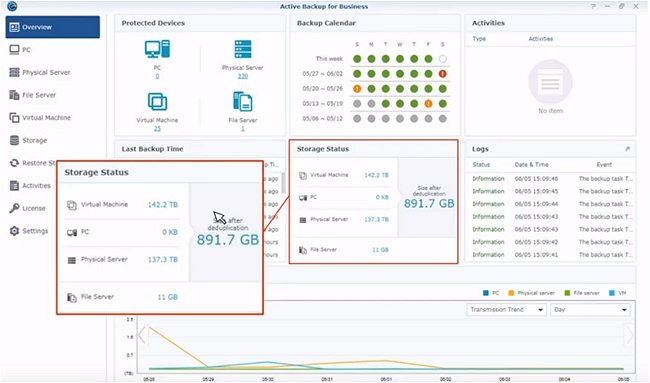Viewport: 650px width, 383px height.
Task: Click the Status column header in Logs
Action: pyautogui.click(x=481, y=165)
